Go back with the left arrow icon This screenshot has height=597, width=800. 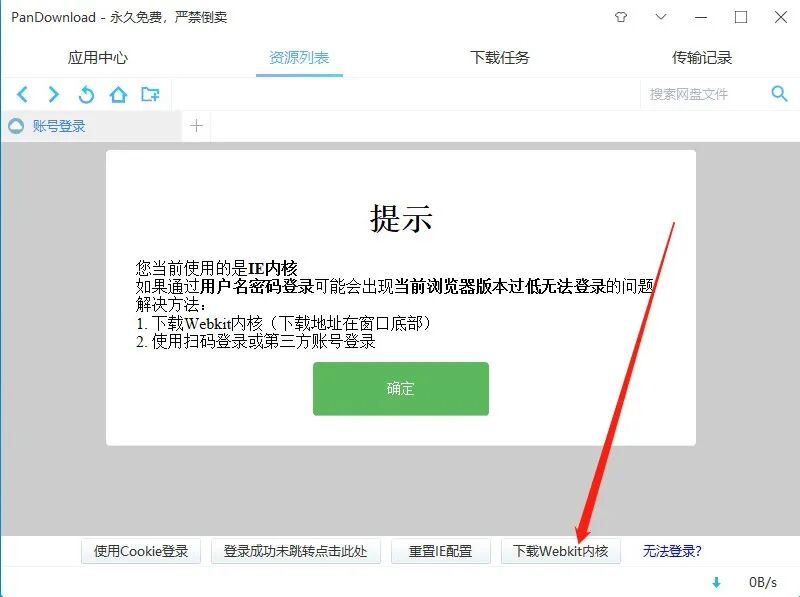pos(22,94)
